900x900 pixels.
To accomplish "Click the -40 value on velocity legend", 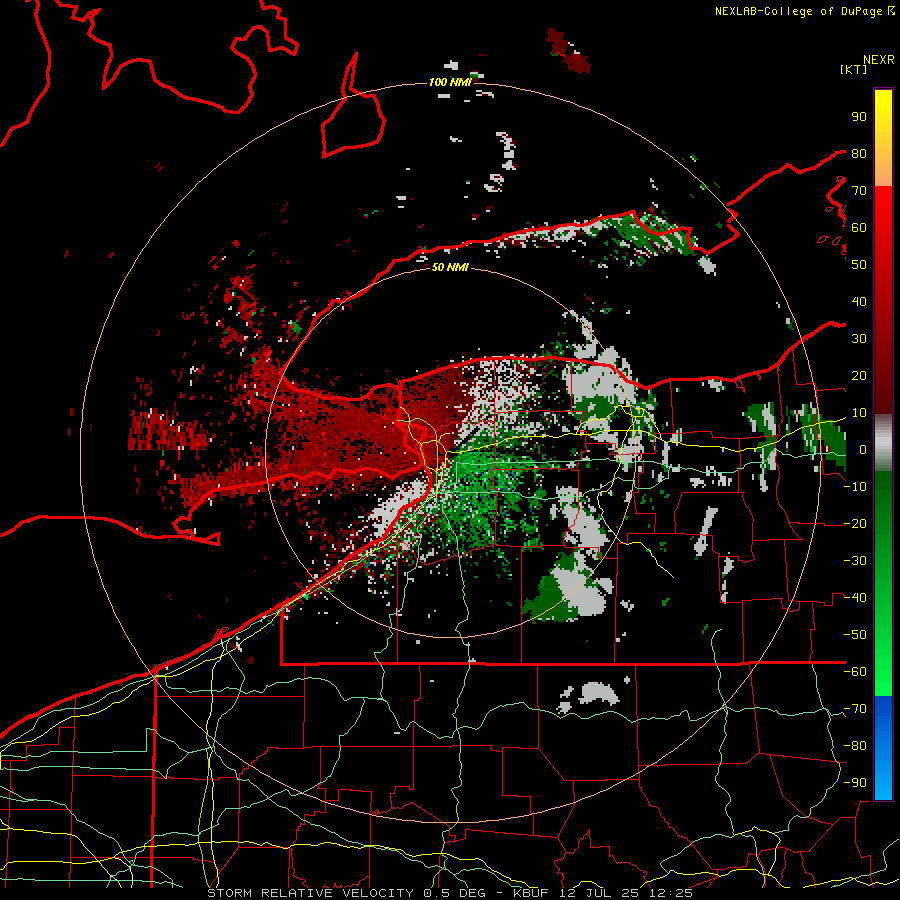I will click(x=855, y=598).
